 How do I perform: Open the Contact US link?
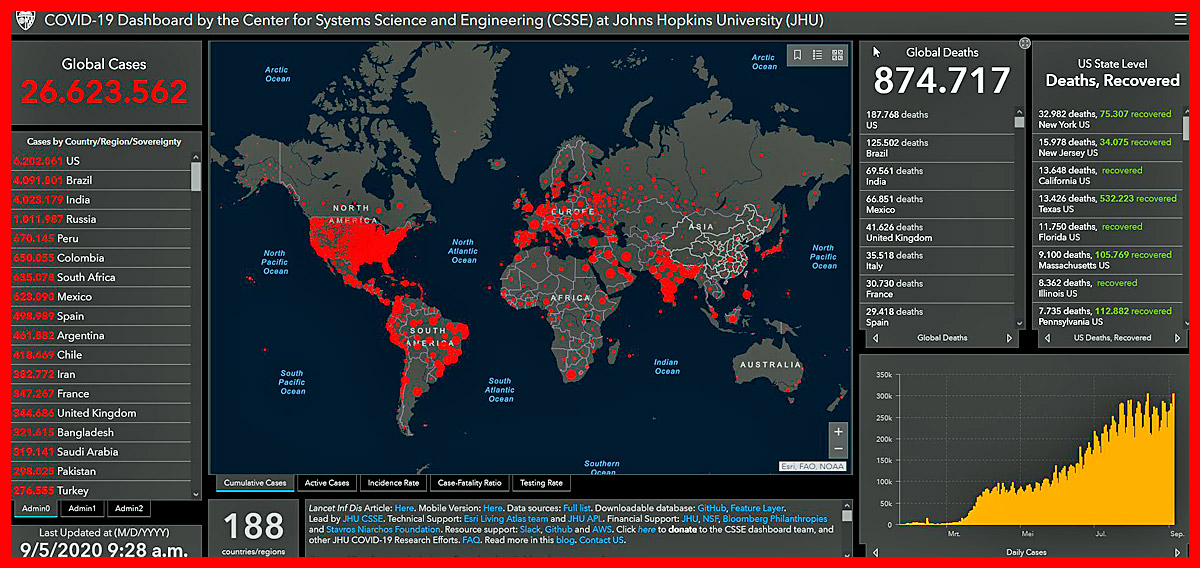(x=601, y=540)
